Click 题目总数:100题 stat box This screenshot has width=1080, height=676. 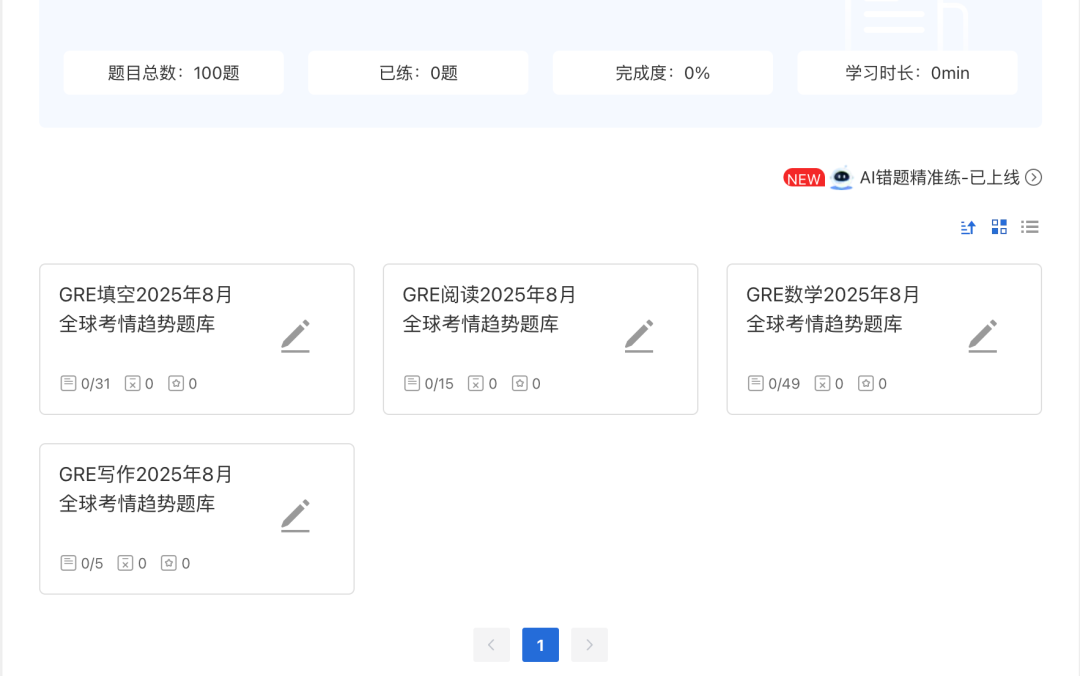(x=174, y=73)
